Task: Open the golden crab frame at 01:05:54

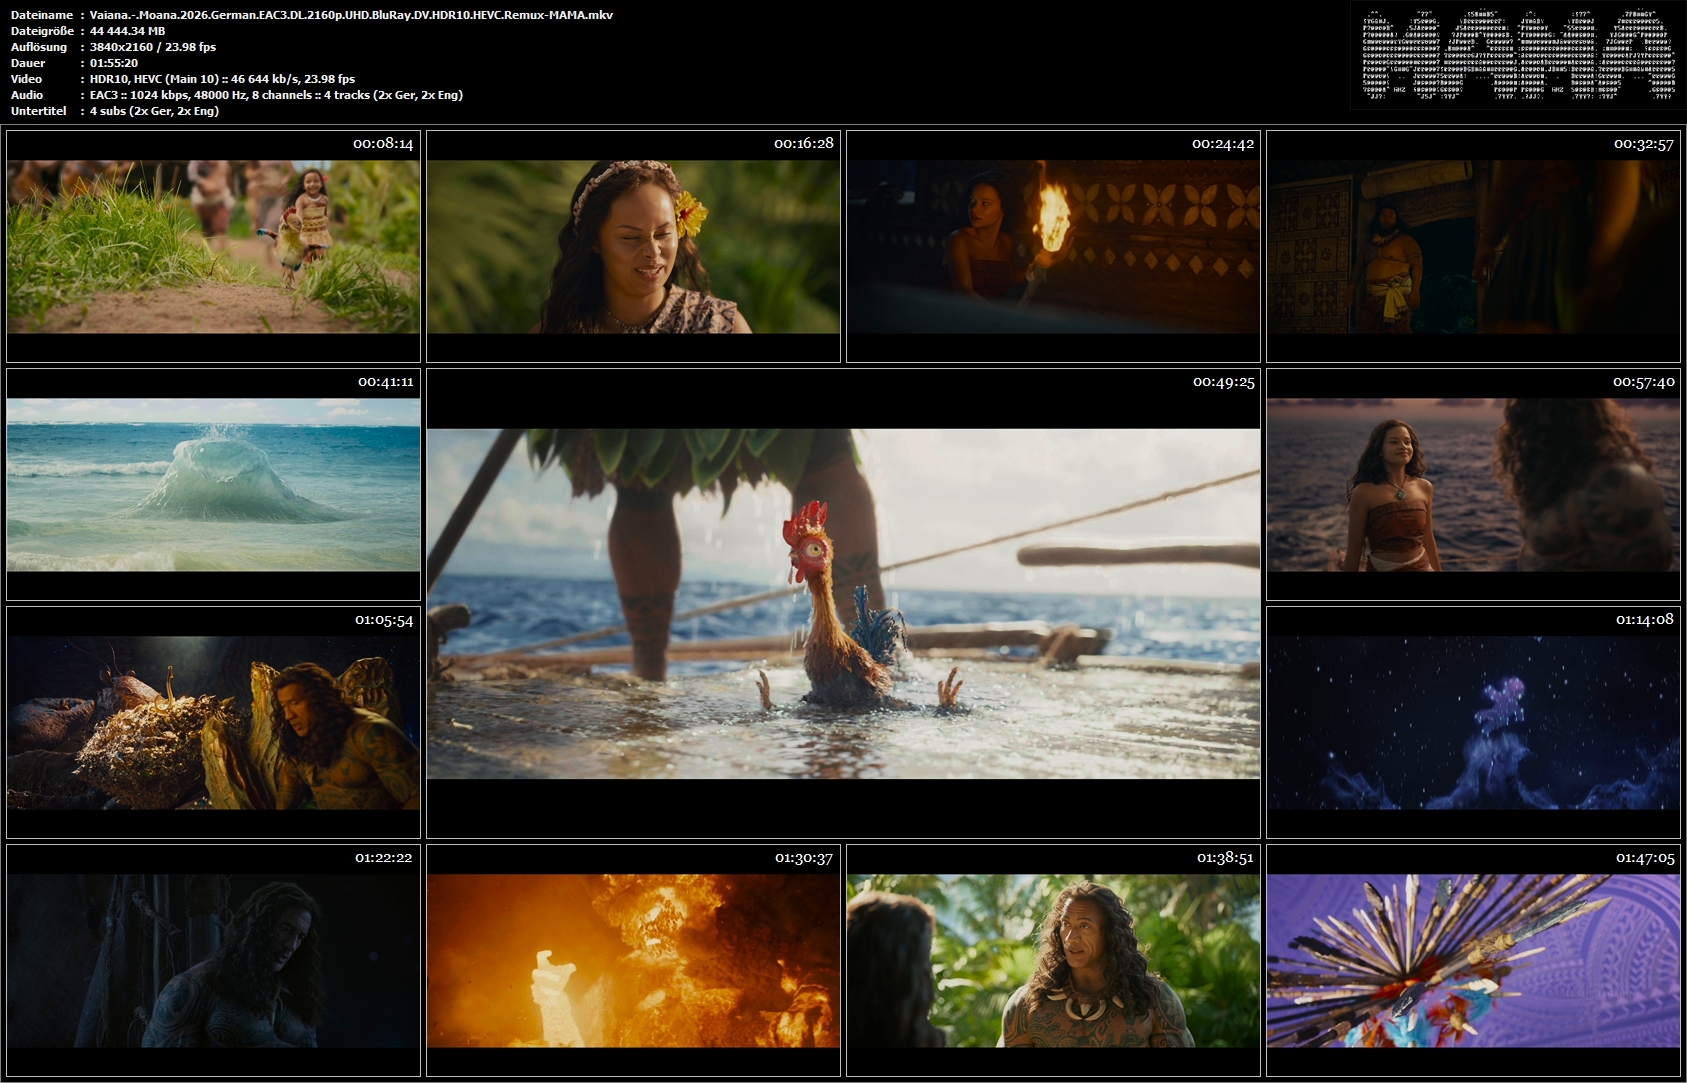Action: click(x=213, y=722)
